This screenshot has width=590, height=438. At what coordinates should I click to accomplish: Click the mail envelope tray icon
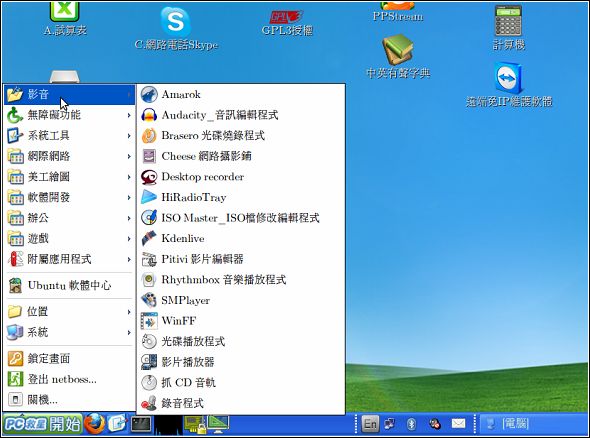tap(458, 424)
